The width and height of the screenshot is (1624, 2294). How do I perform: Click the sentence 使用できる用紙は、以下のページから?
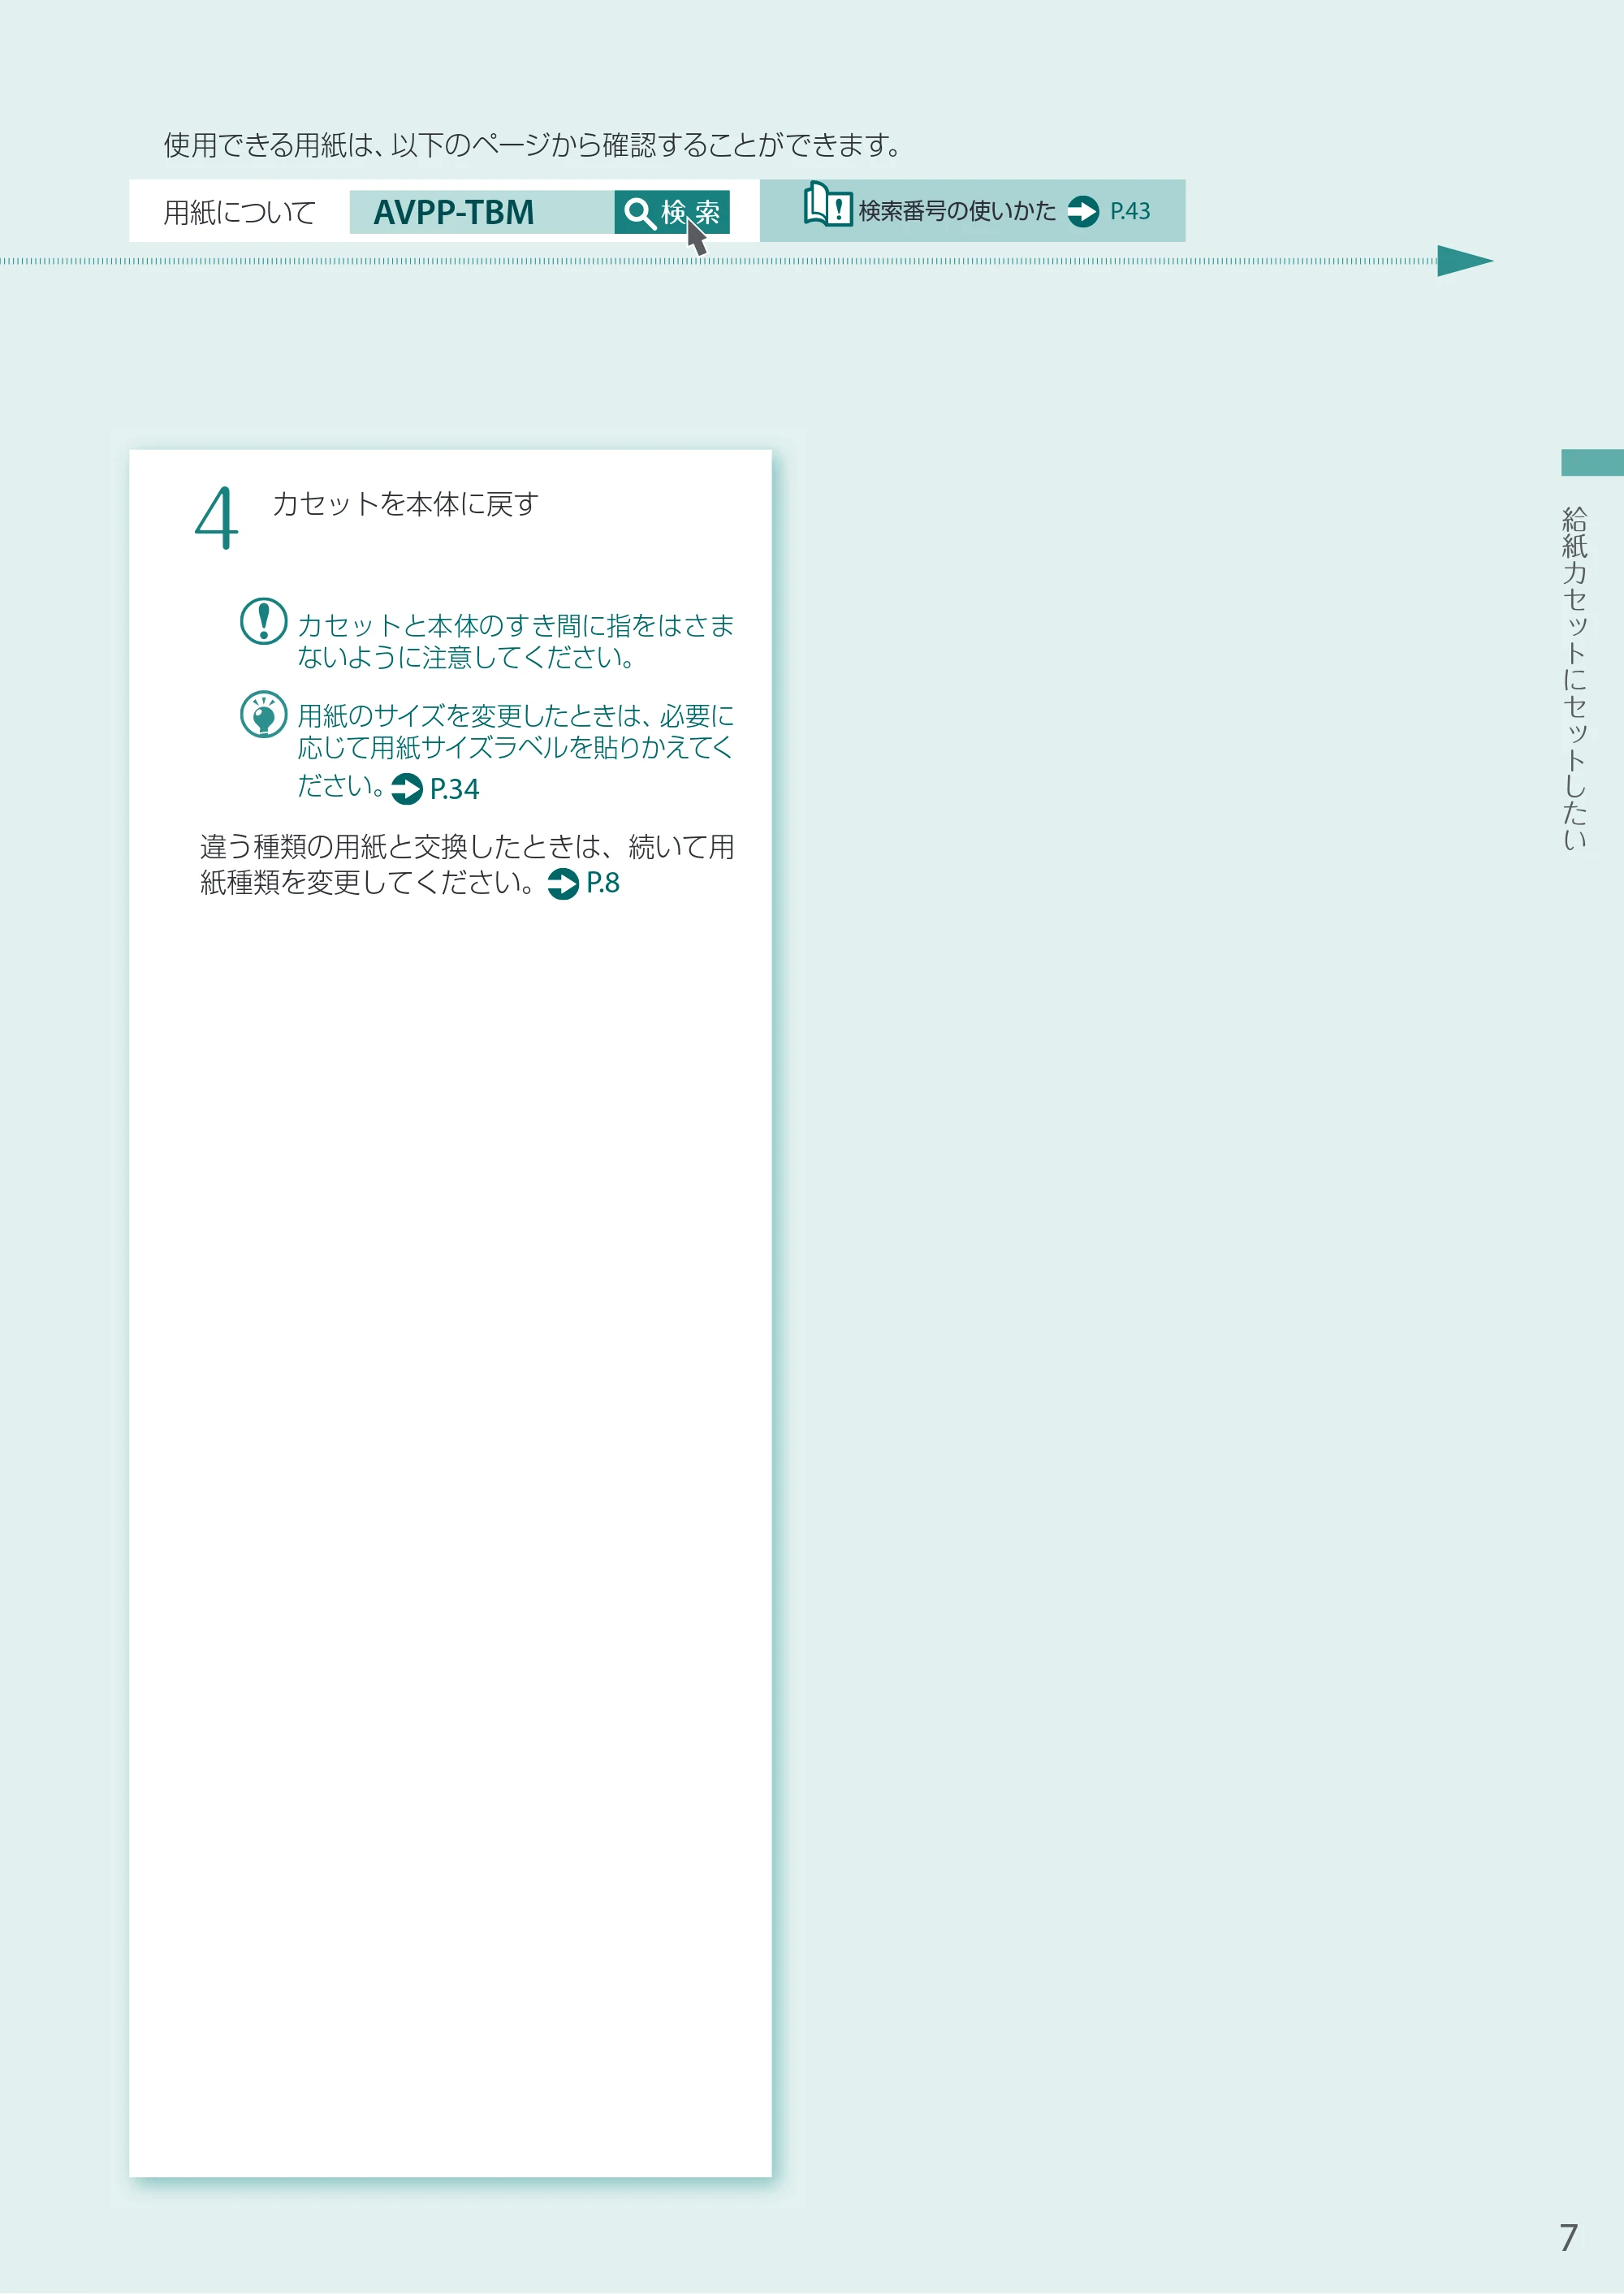pos(531,145)
